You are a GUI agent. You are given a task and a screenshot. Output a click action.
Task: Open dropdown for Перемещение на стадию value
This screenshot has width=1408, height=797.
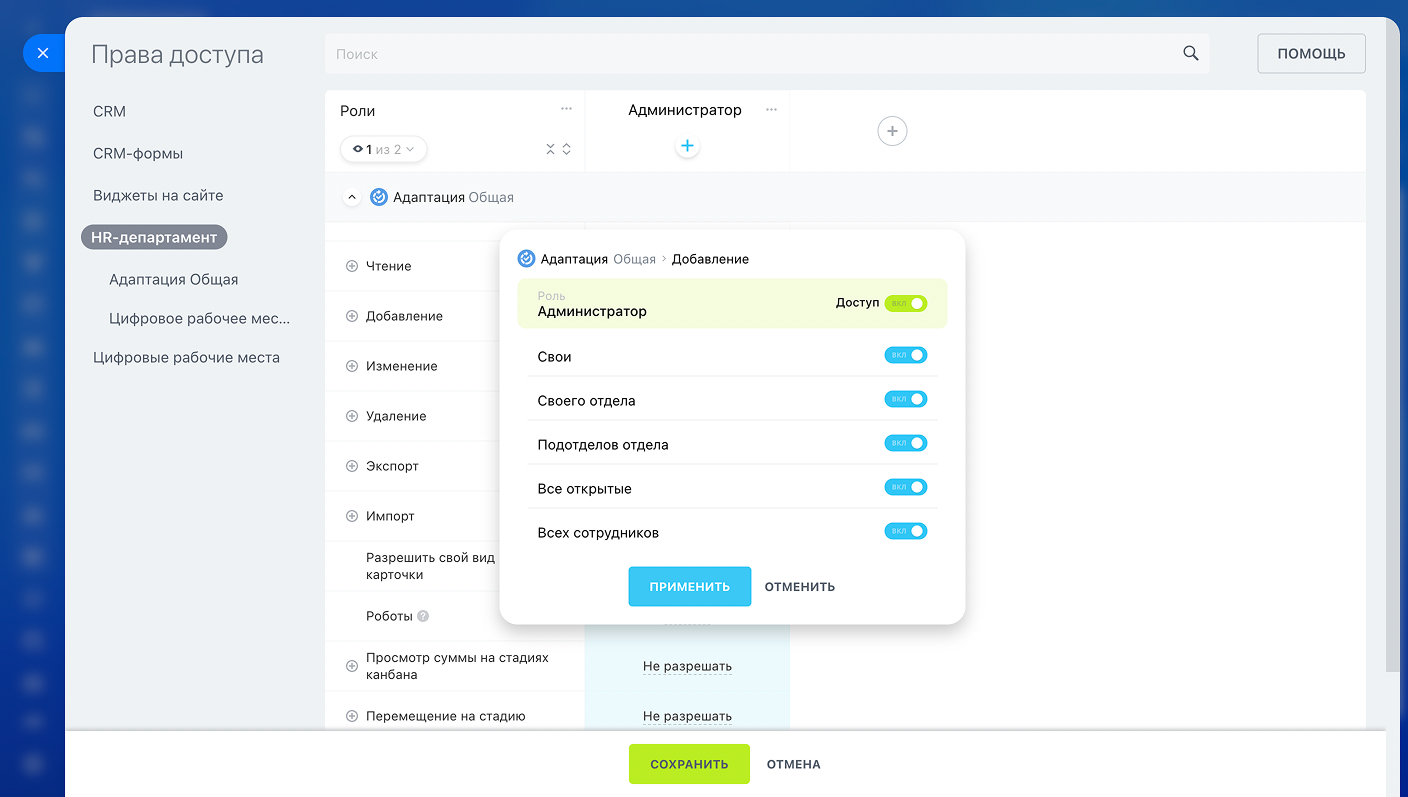pyautogui.click(x=687, y=716)
